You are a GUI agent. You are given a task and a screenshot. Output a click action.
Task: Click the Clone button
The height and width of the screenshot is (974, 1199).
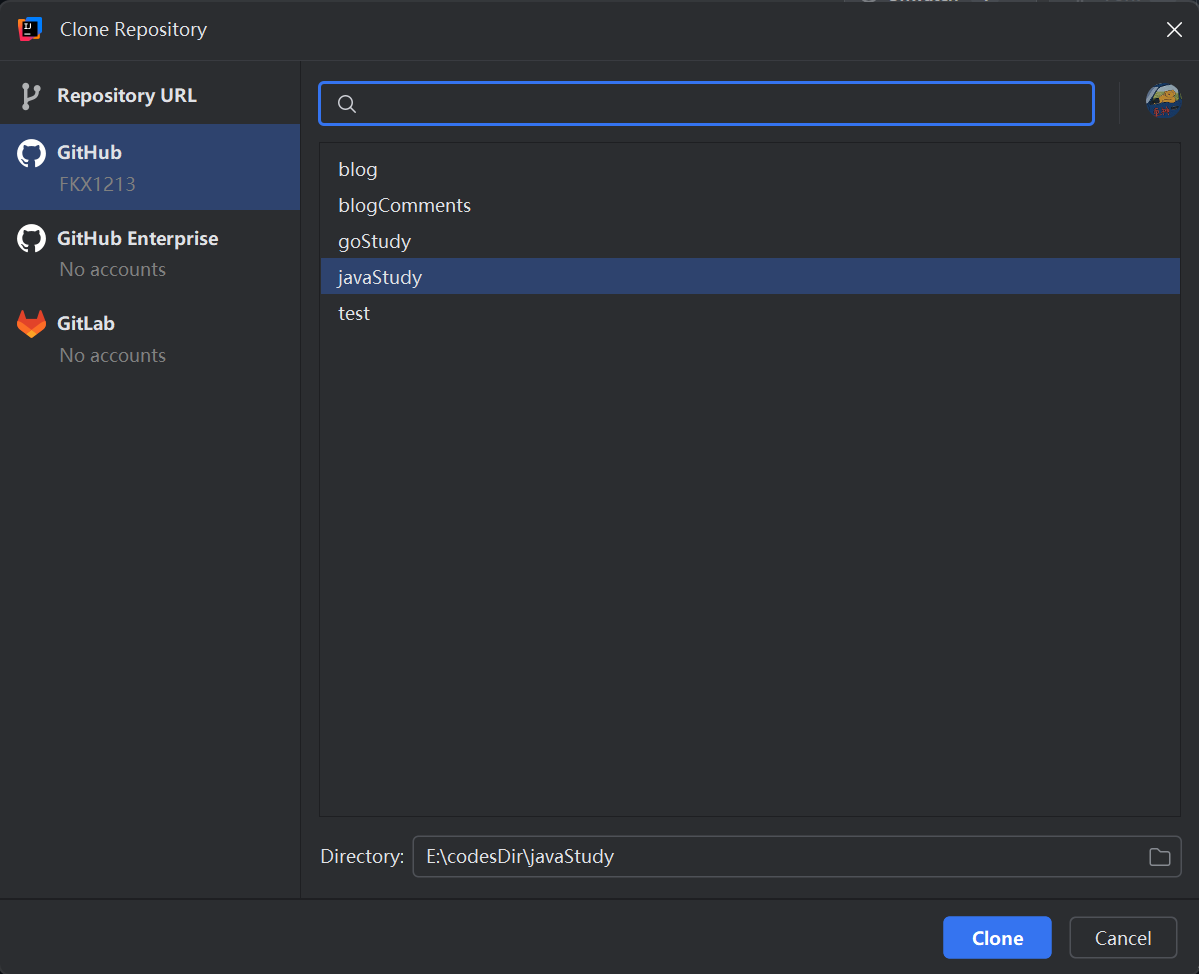pos(997,937)
